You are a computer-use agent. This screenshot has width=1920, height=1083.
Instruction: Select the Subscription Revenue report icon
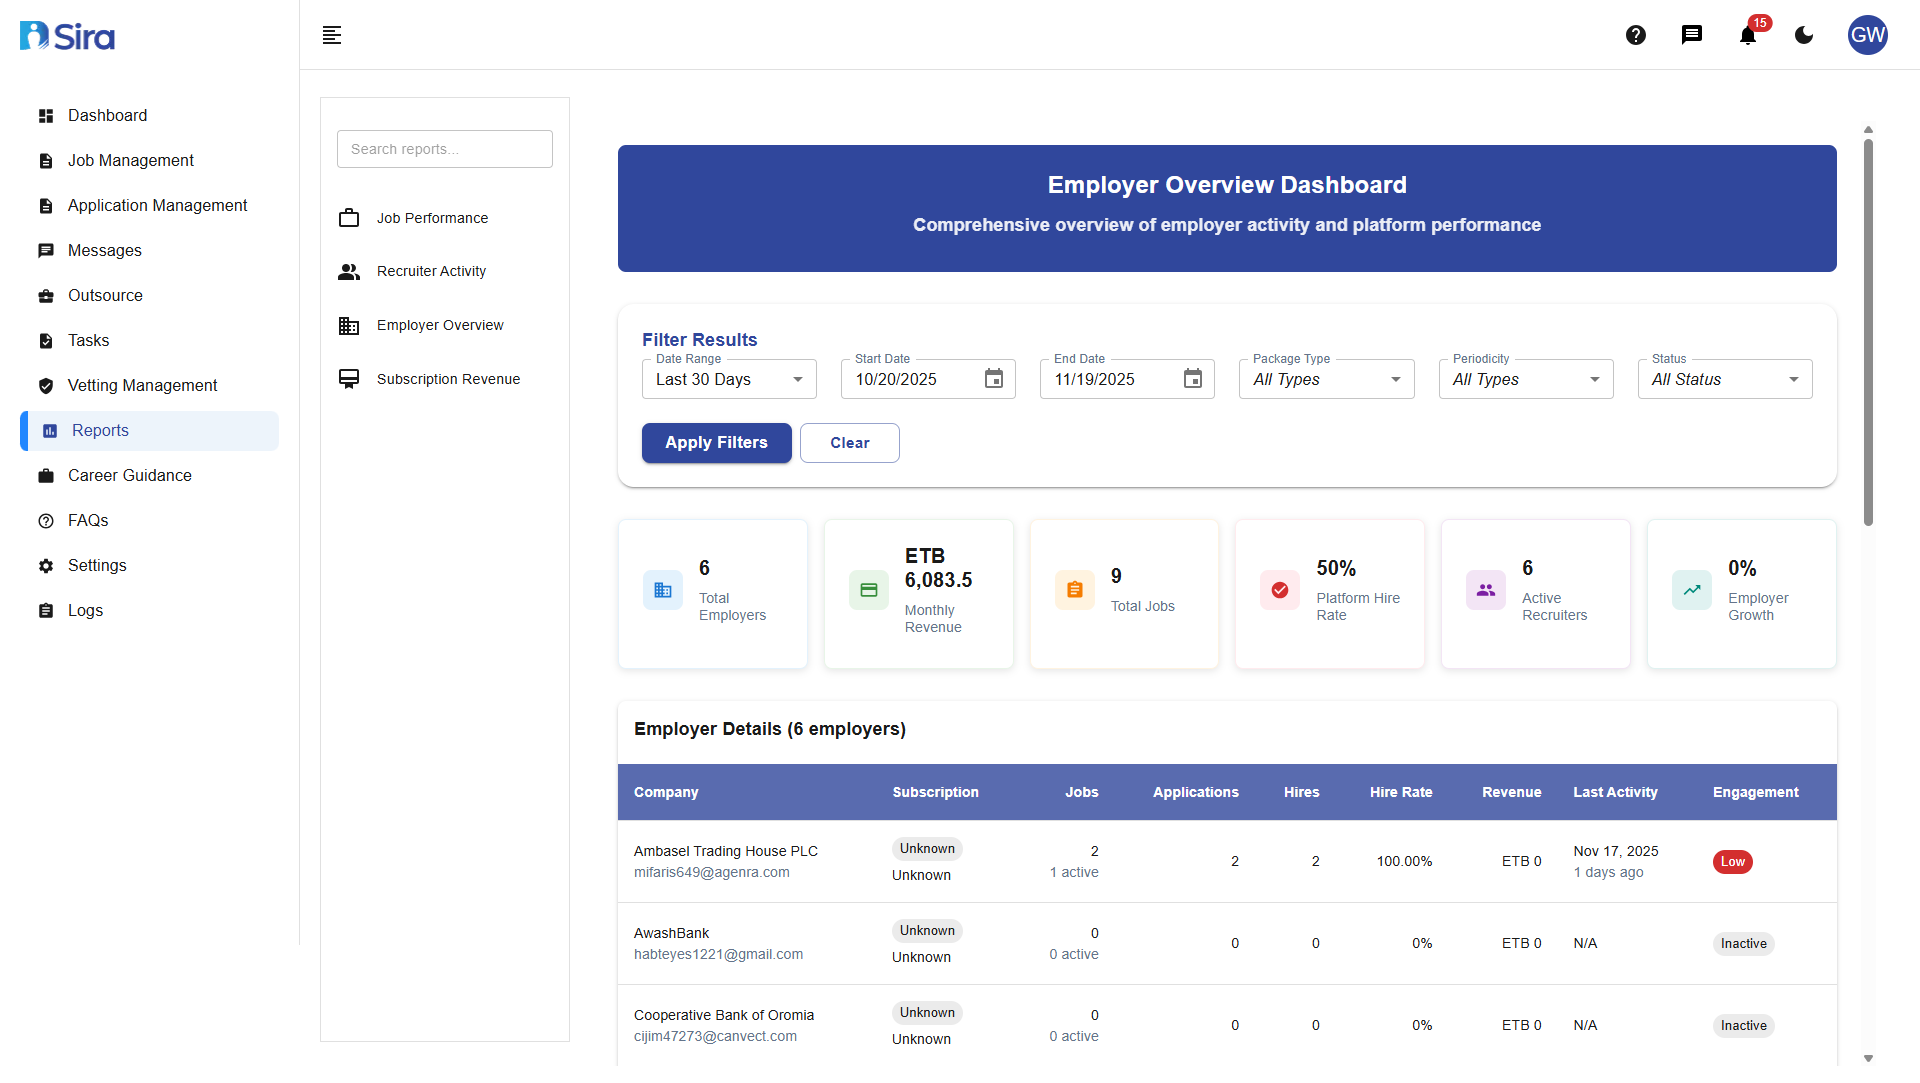pyautogui.click(x=349, y=378)
